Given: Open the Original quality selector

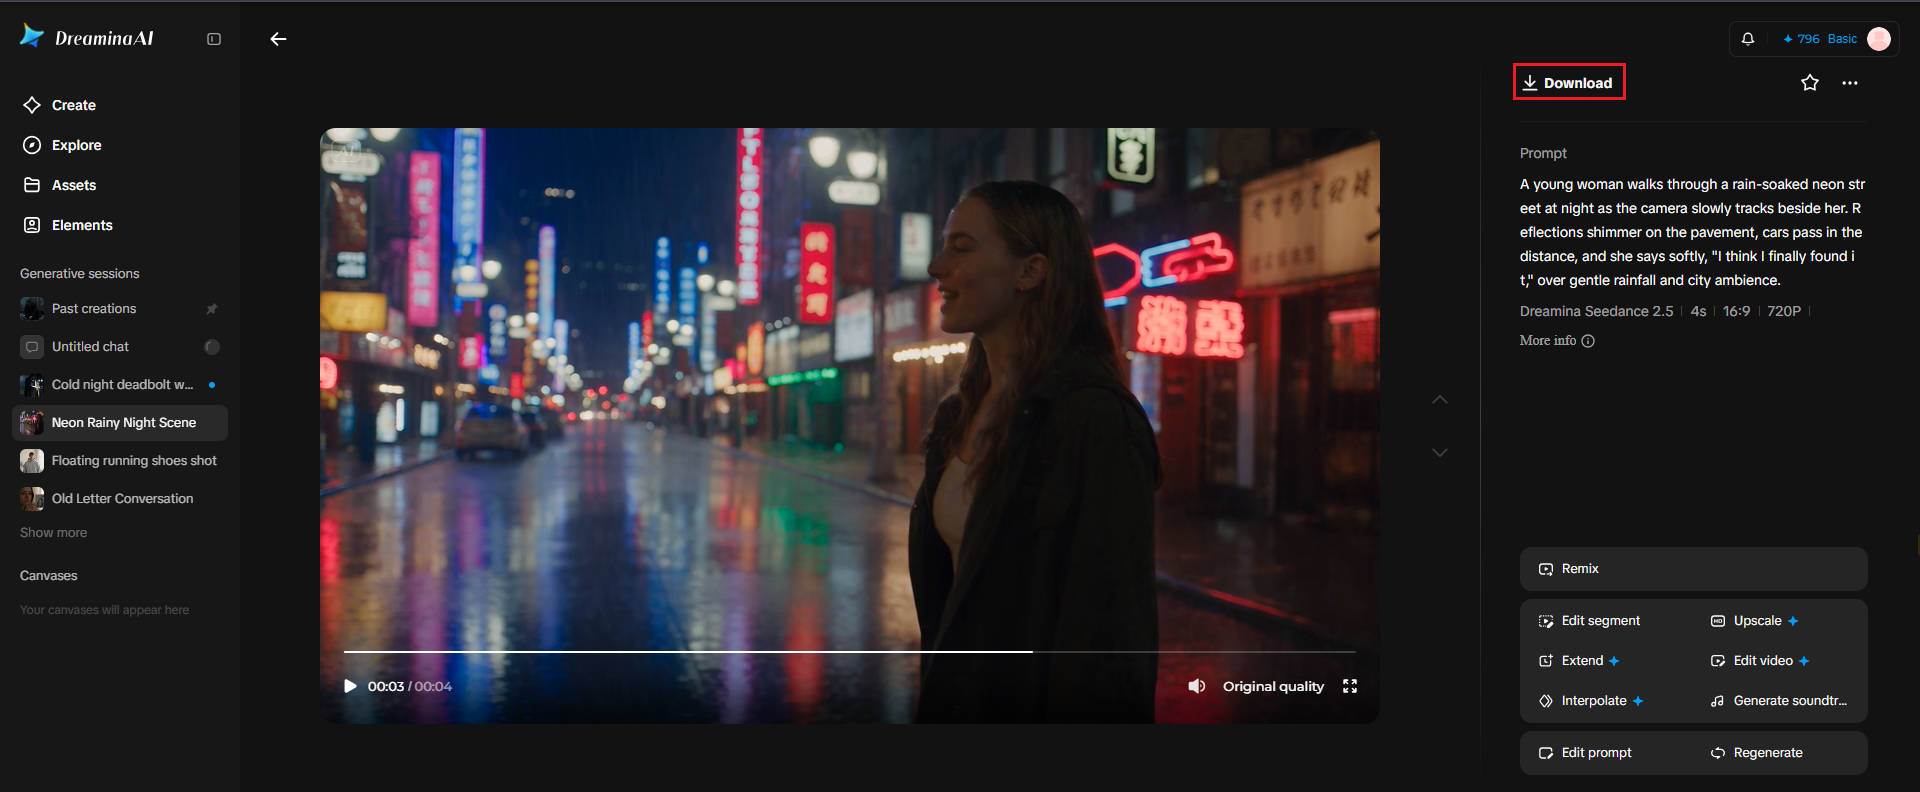Looking at the screenshot, I should (1273, 686).
